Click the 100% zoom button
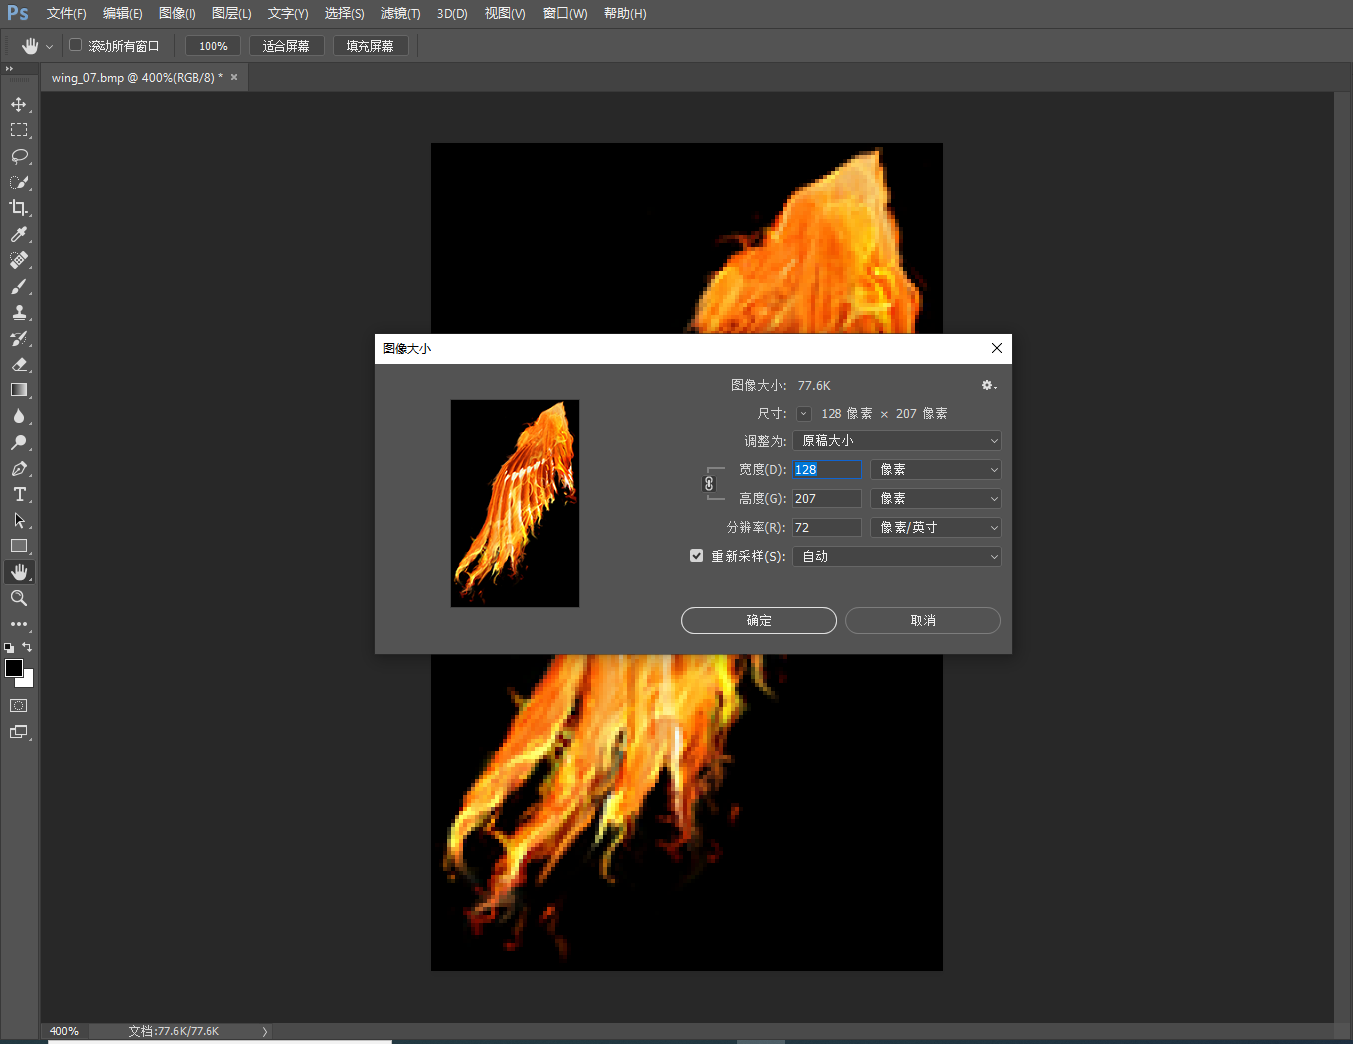Screen dimensions: 1353x1044 point(213,46)
